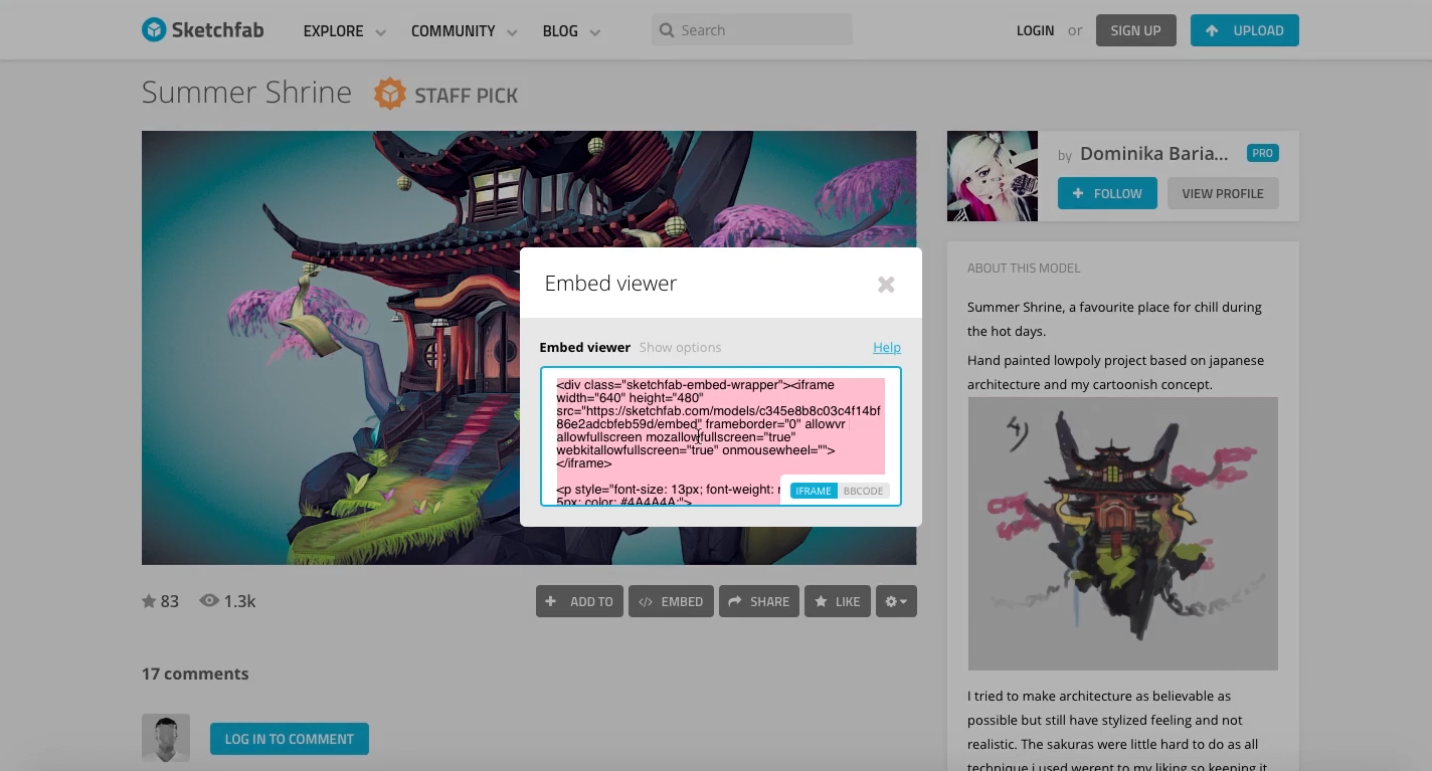Open the concept art sketch image

pos(1123,533)
